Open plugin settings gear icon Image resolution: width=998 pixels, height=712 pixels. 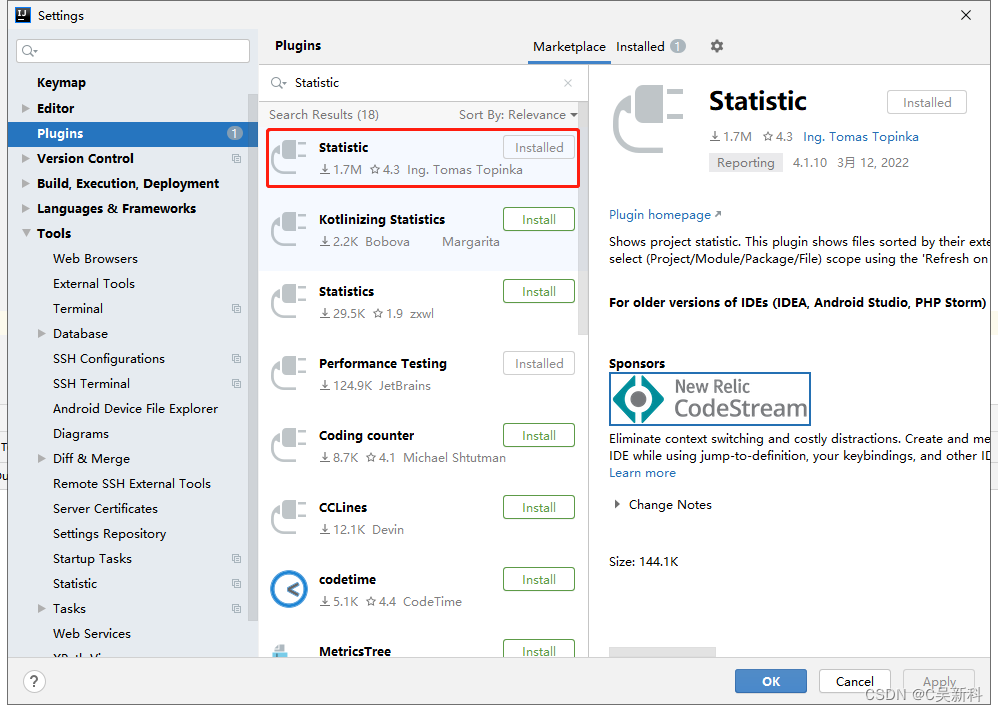717,46
